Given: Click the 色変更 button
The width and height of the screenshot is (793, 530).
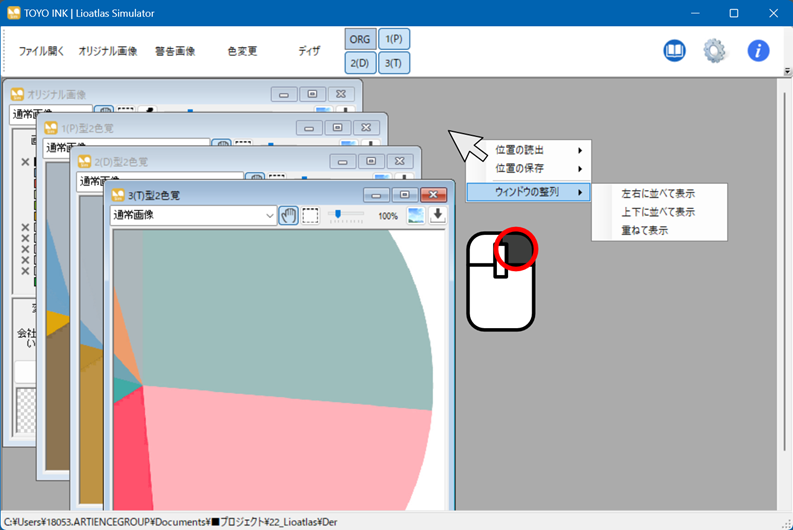Looking at the screenshot, I should click(x=242, y=51).
